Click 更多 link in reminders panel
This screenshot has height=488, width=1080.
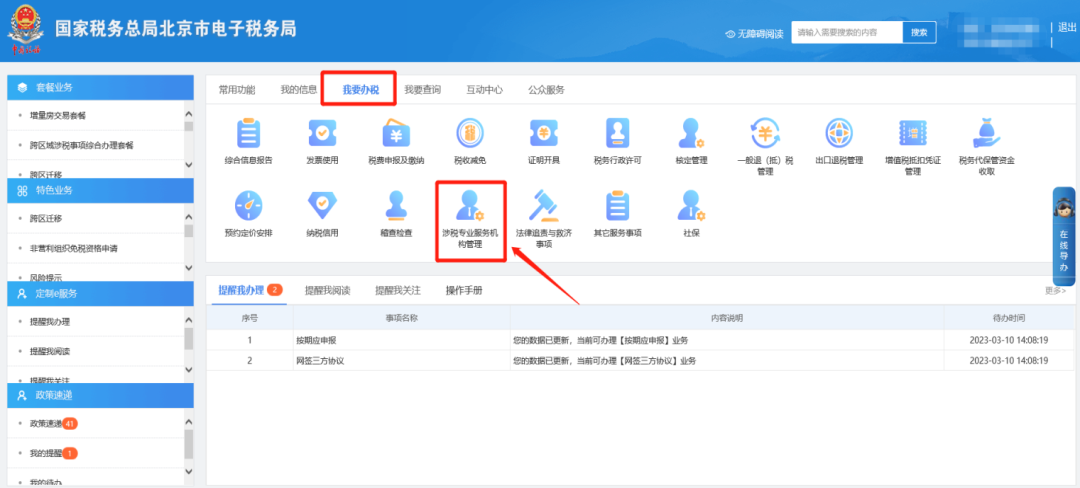(1055, 291)
